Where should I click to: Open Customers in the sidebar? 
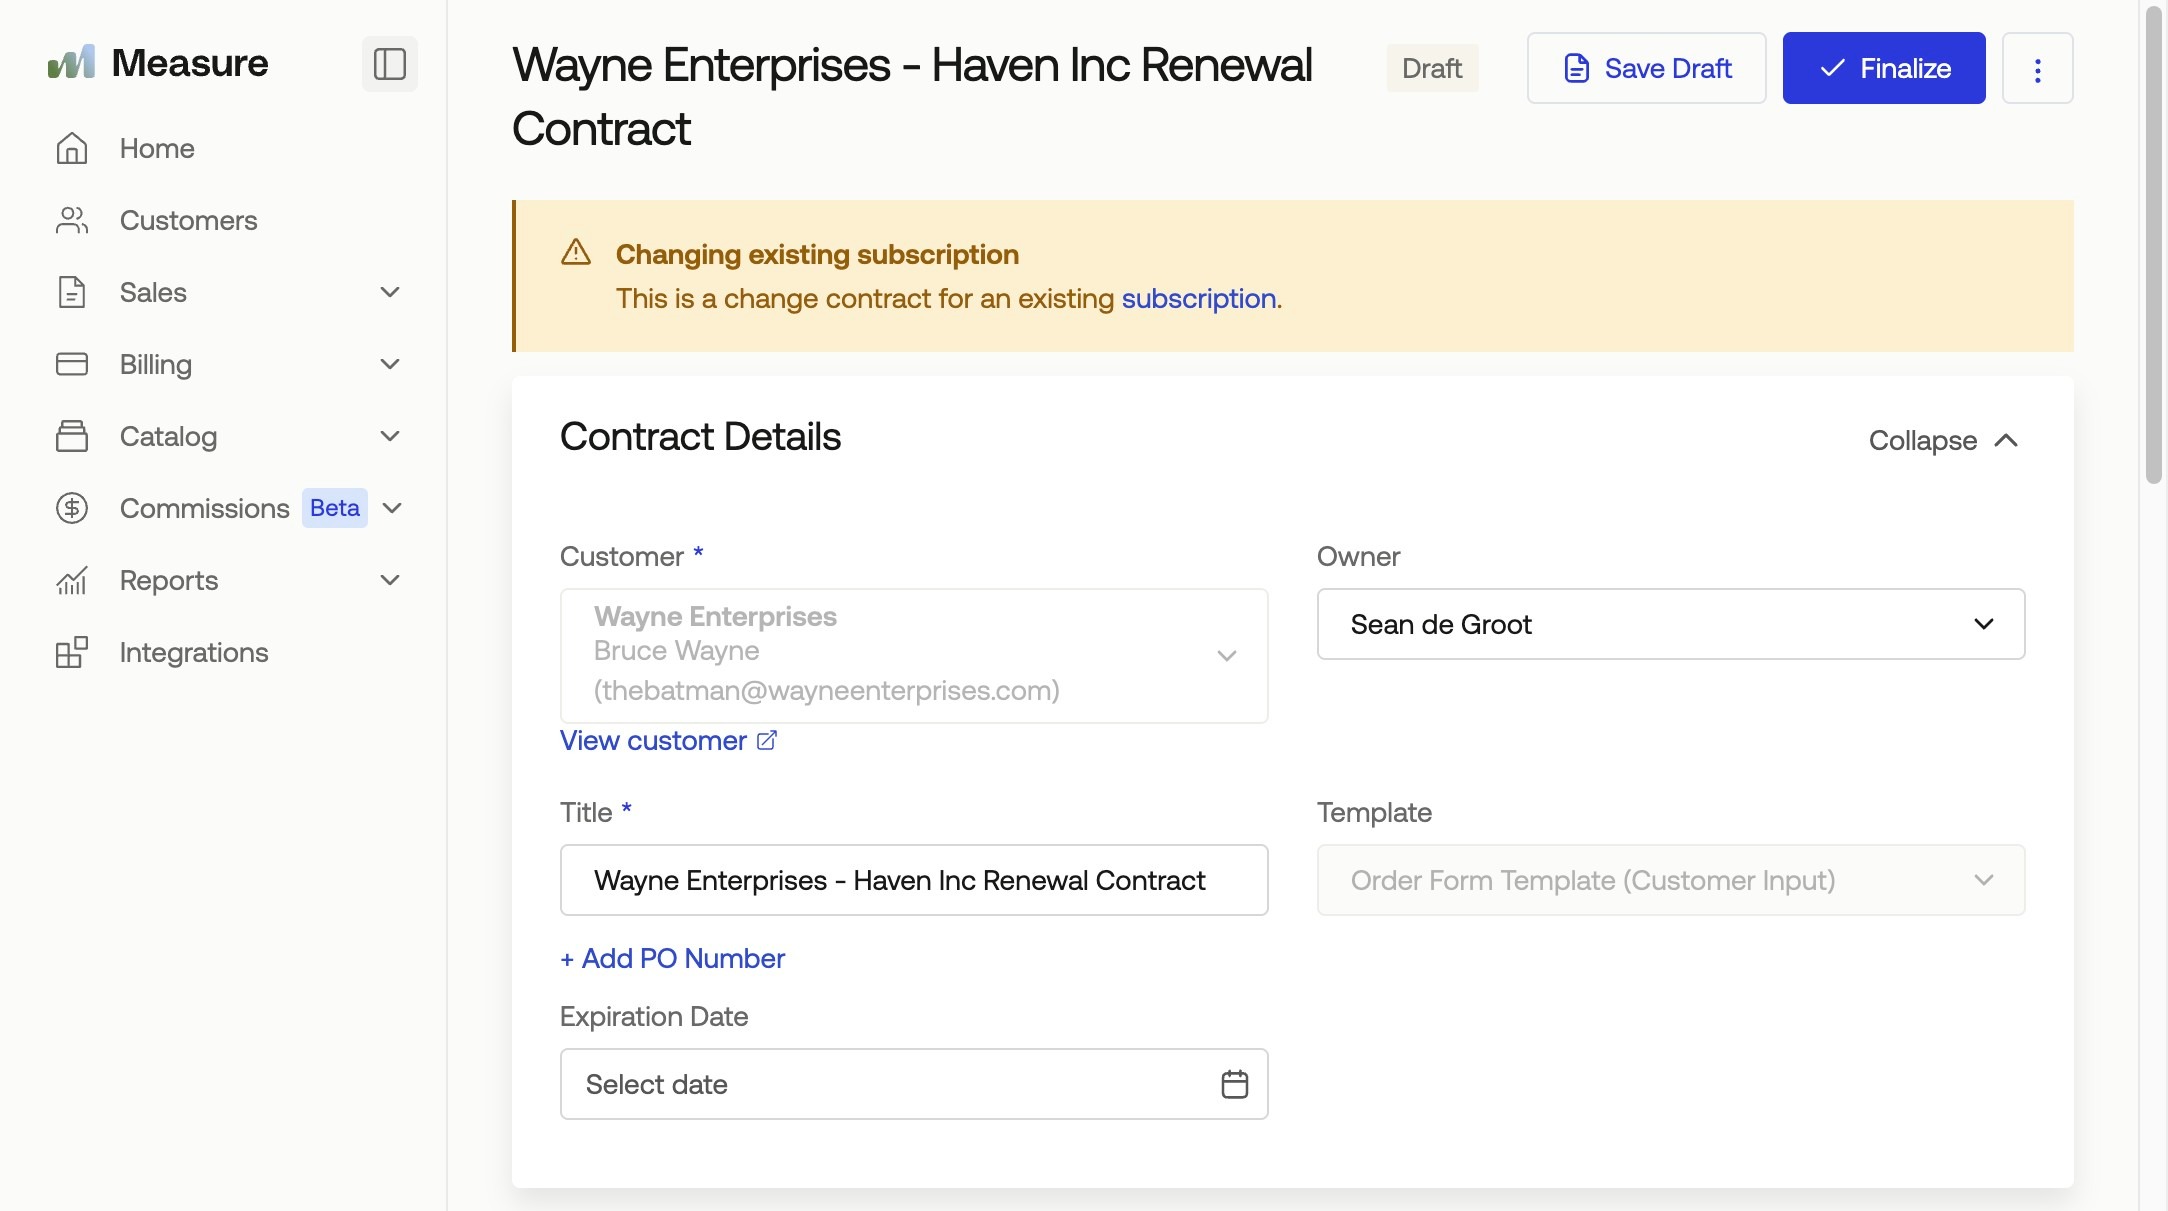(189, 220)
